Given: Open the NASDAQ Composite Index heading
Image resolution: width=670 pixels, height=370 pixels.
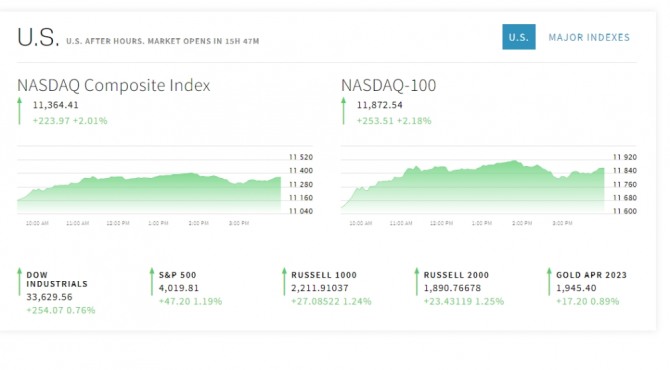Looking at the screenshot, I should click(x=114, y=85).
